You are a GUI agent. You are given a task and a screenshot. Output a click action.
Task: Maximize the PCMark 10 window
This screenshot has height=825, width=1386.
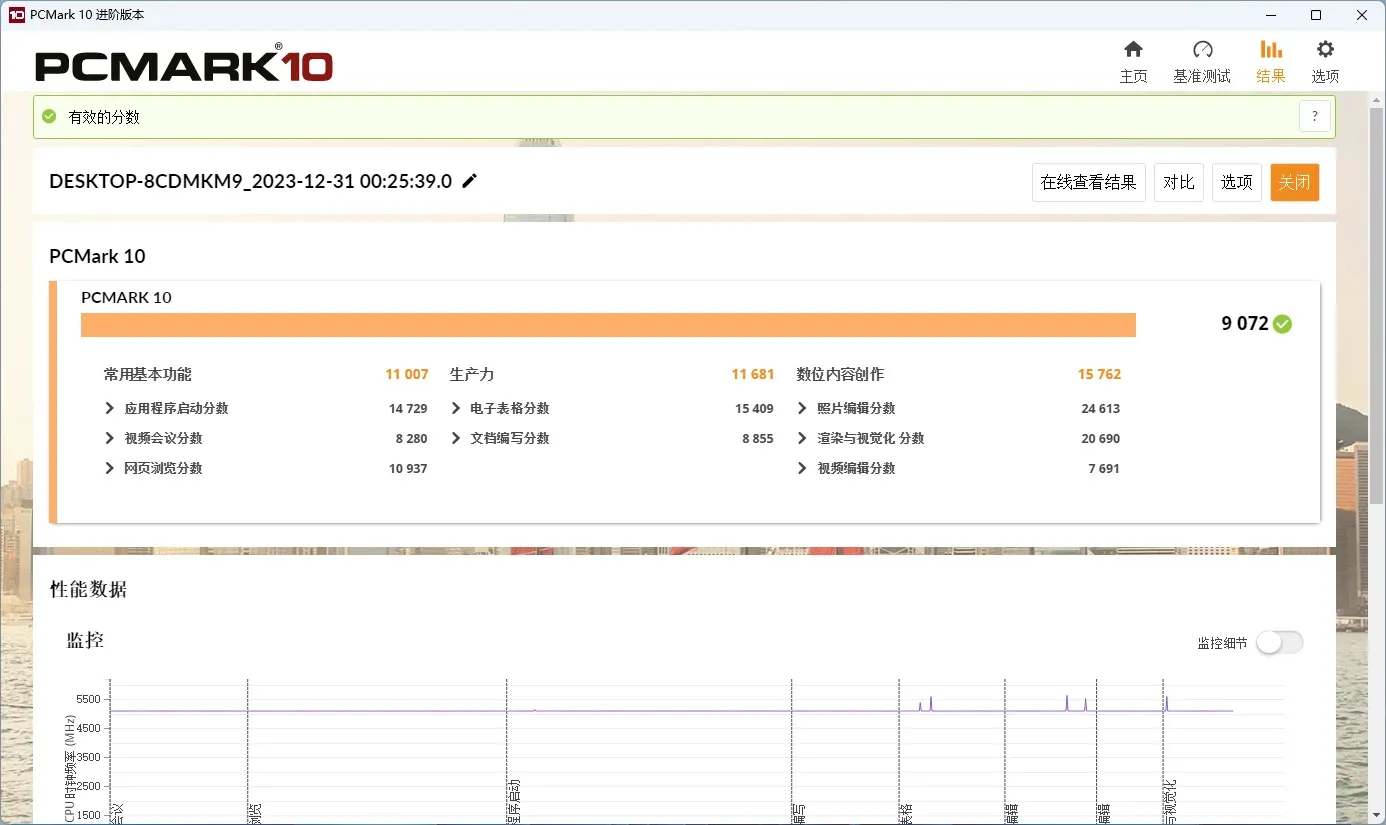[1316, 15]
